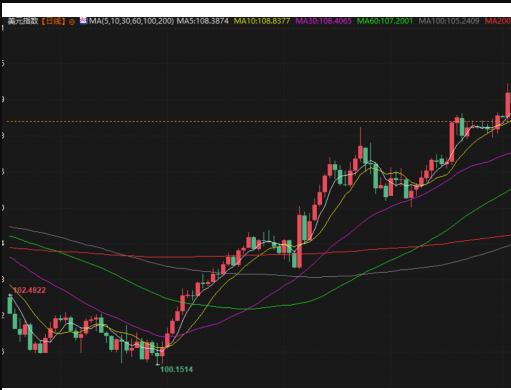This screenshot has height=390, width=511.
Task: Select the red MA200 legend label
Action: (498, 21)
